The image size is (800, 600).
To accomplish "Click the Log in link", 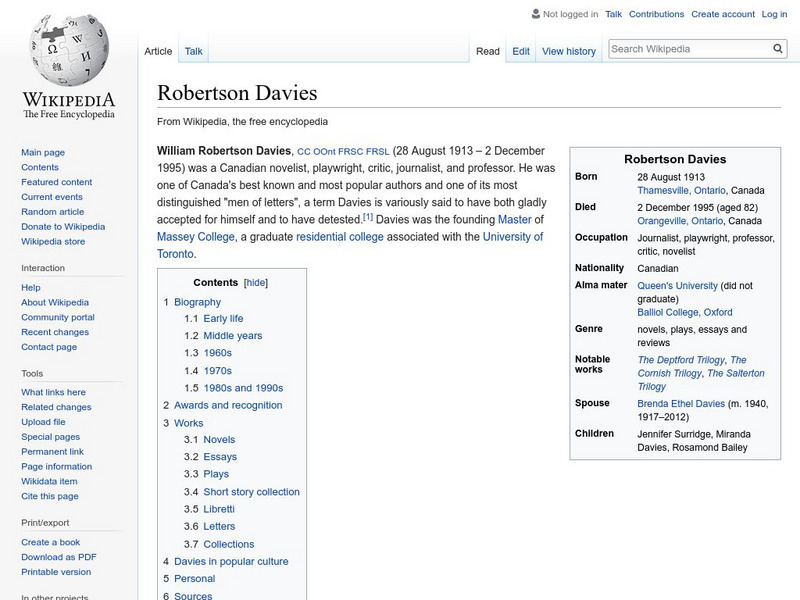I will pyautogui.click(x=774, y=14).
